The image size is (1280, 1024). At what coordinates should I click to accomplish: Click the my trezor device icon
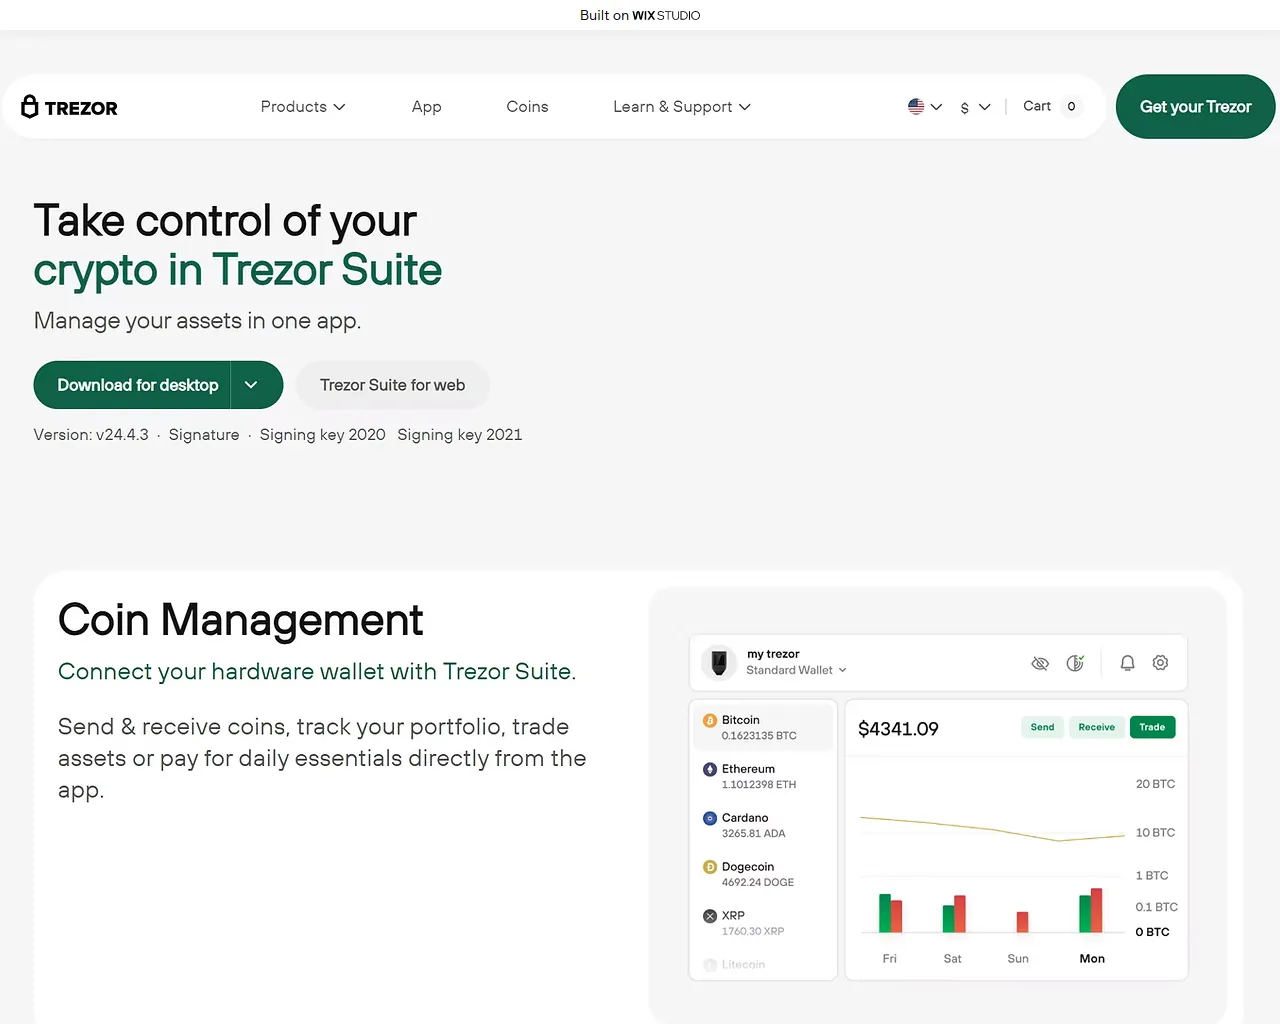(719, 662)
